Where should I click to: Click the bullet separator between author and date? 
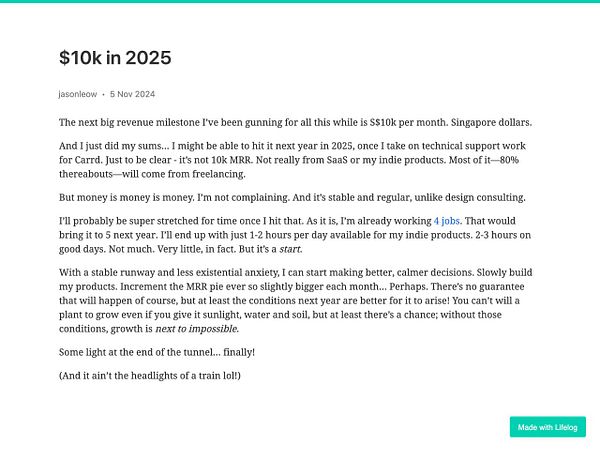click(x=103, y=95)
